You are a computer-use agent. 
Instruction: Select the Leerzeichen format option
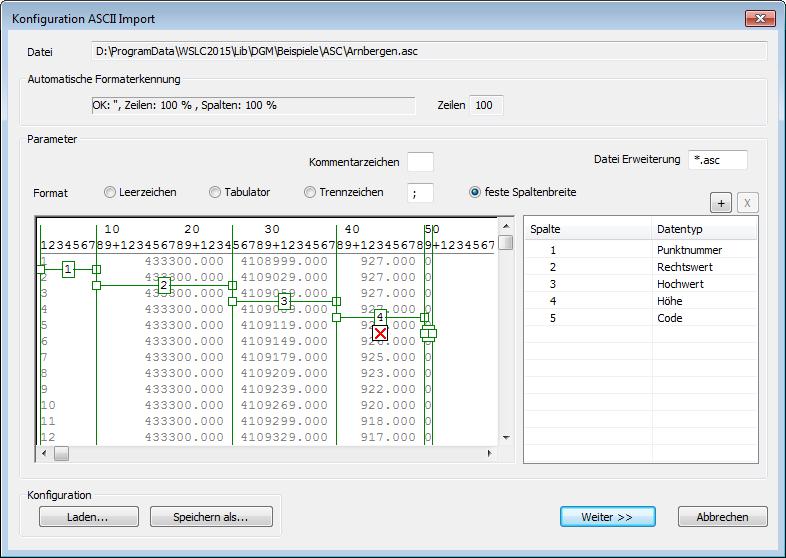[110, 192]
